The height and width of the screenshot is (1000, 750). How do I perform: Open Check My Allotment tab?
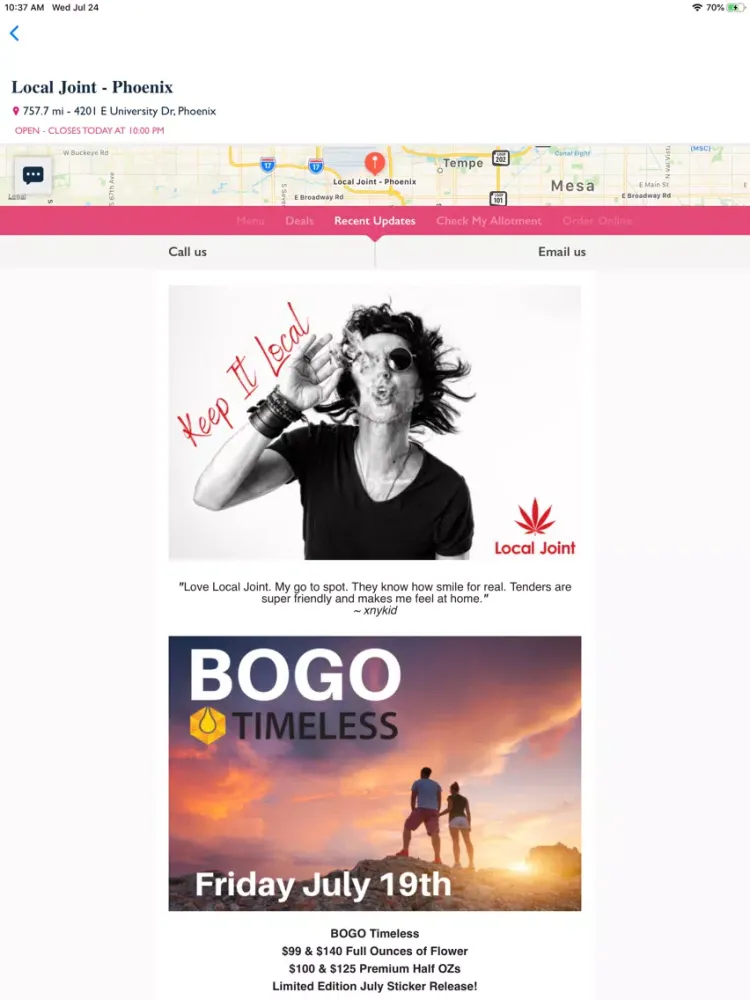(489, 221)
